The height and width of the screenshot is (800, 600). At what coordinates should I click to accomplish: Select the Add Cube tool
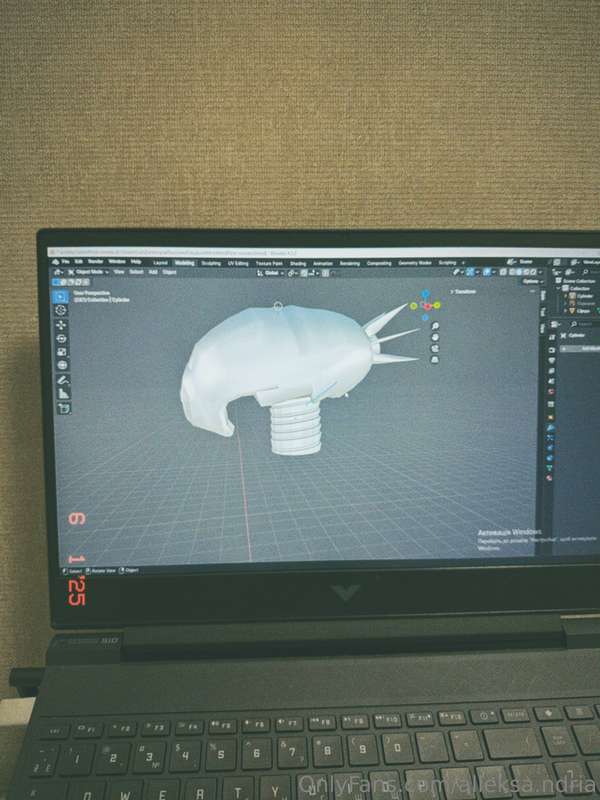[x=64, y=407]
